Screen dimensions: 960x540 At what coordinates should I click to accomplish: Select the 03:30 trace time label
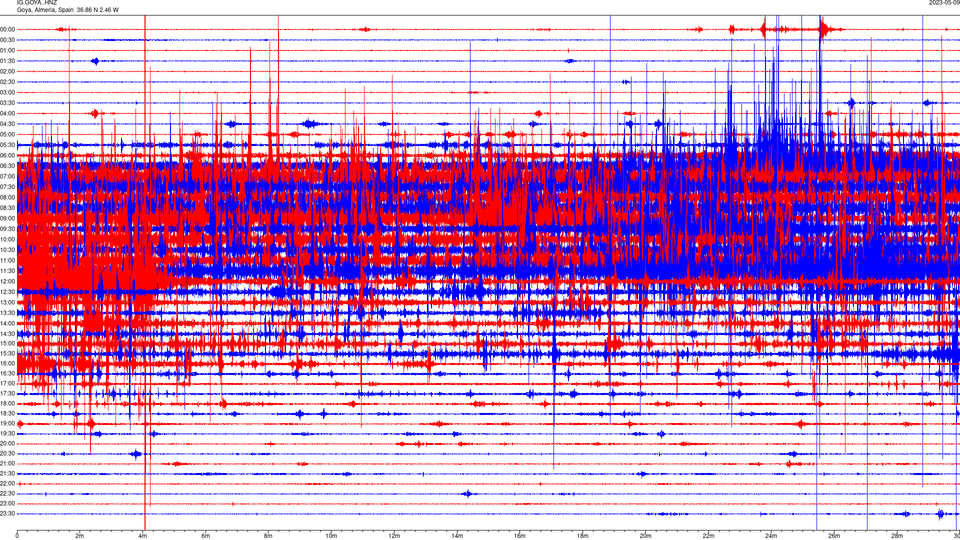click(x=8, y=103)
